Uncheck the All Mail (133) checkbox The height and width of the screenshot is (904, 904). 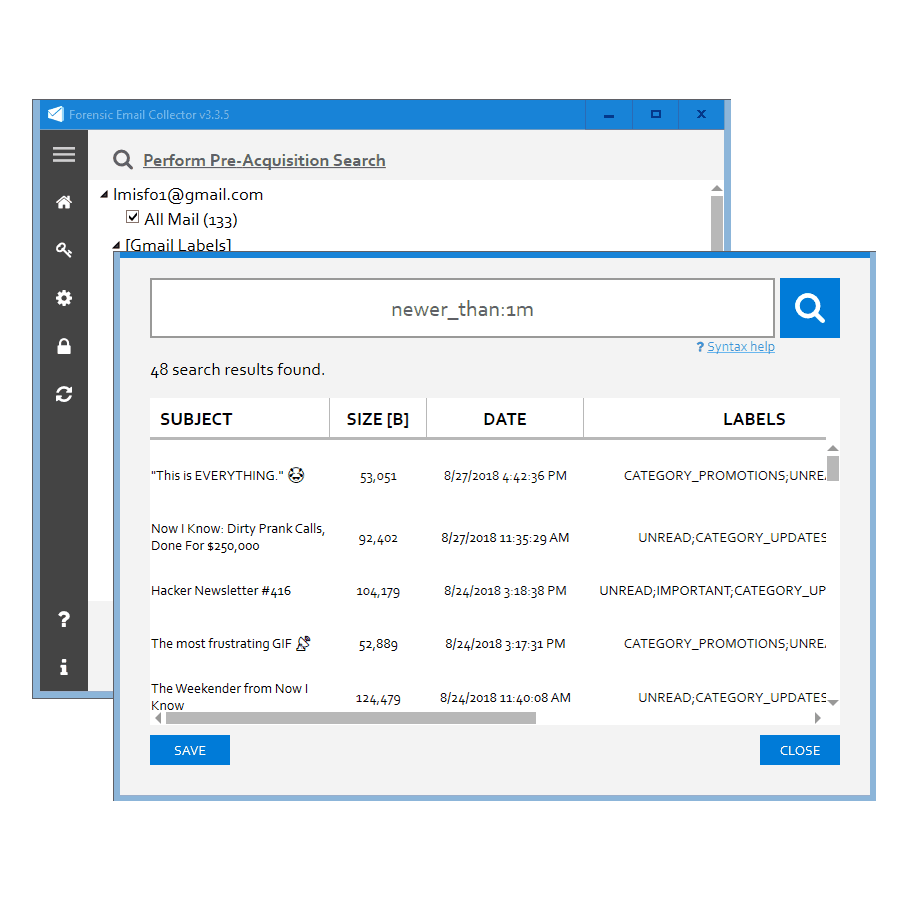click(132, 217)
